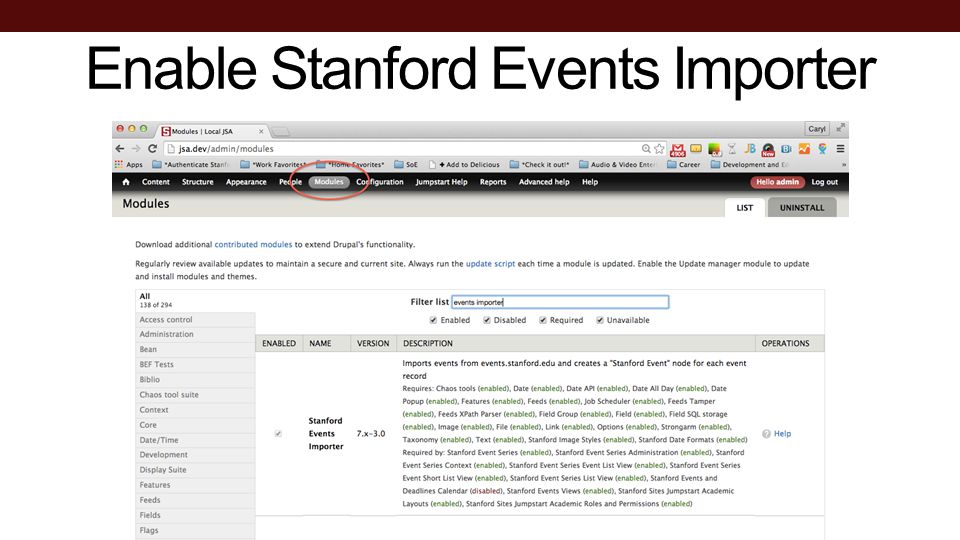Open the *Work Favorites* bookmark folder
The image size is (960, 540).
pyautogui.click(x=273, y=165)
